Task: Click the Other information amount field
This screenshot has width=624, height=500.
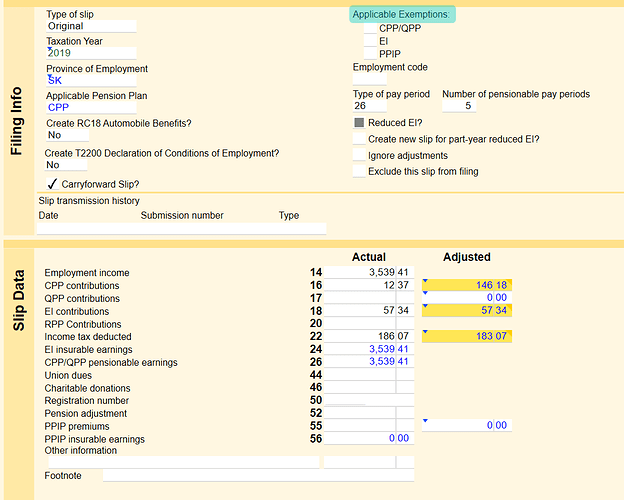Action: 369,462
